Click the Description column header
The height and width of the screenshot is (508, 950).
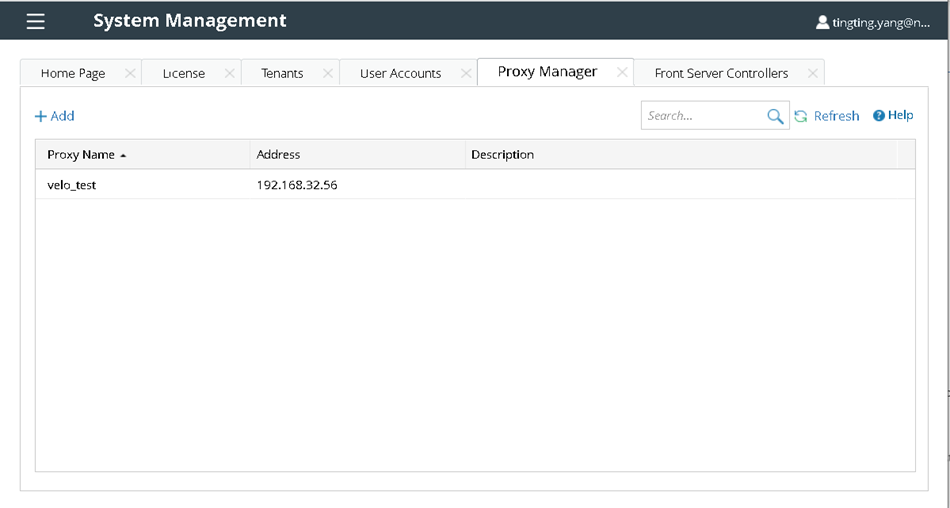coord(503,155)
